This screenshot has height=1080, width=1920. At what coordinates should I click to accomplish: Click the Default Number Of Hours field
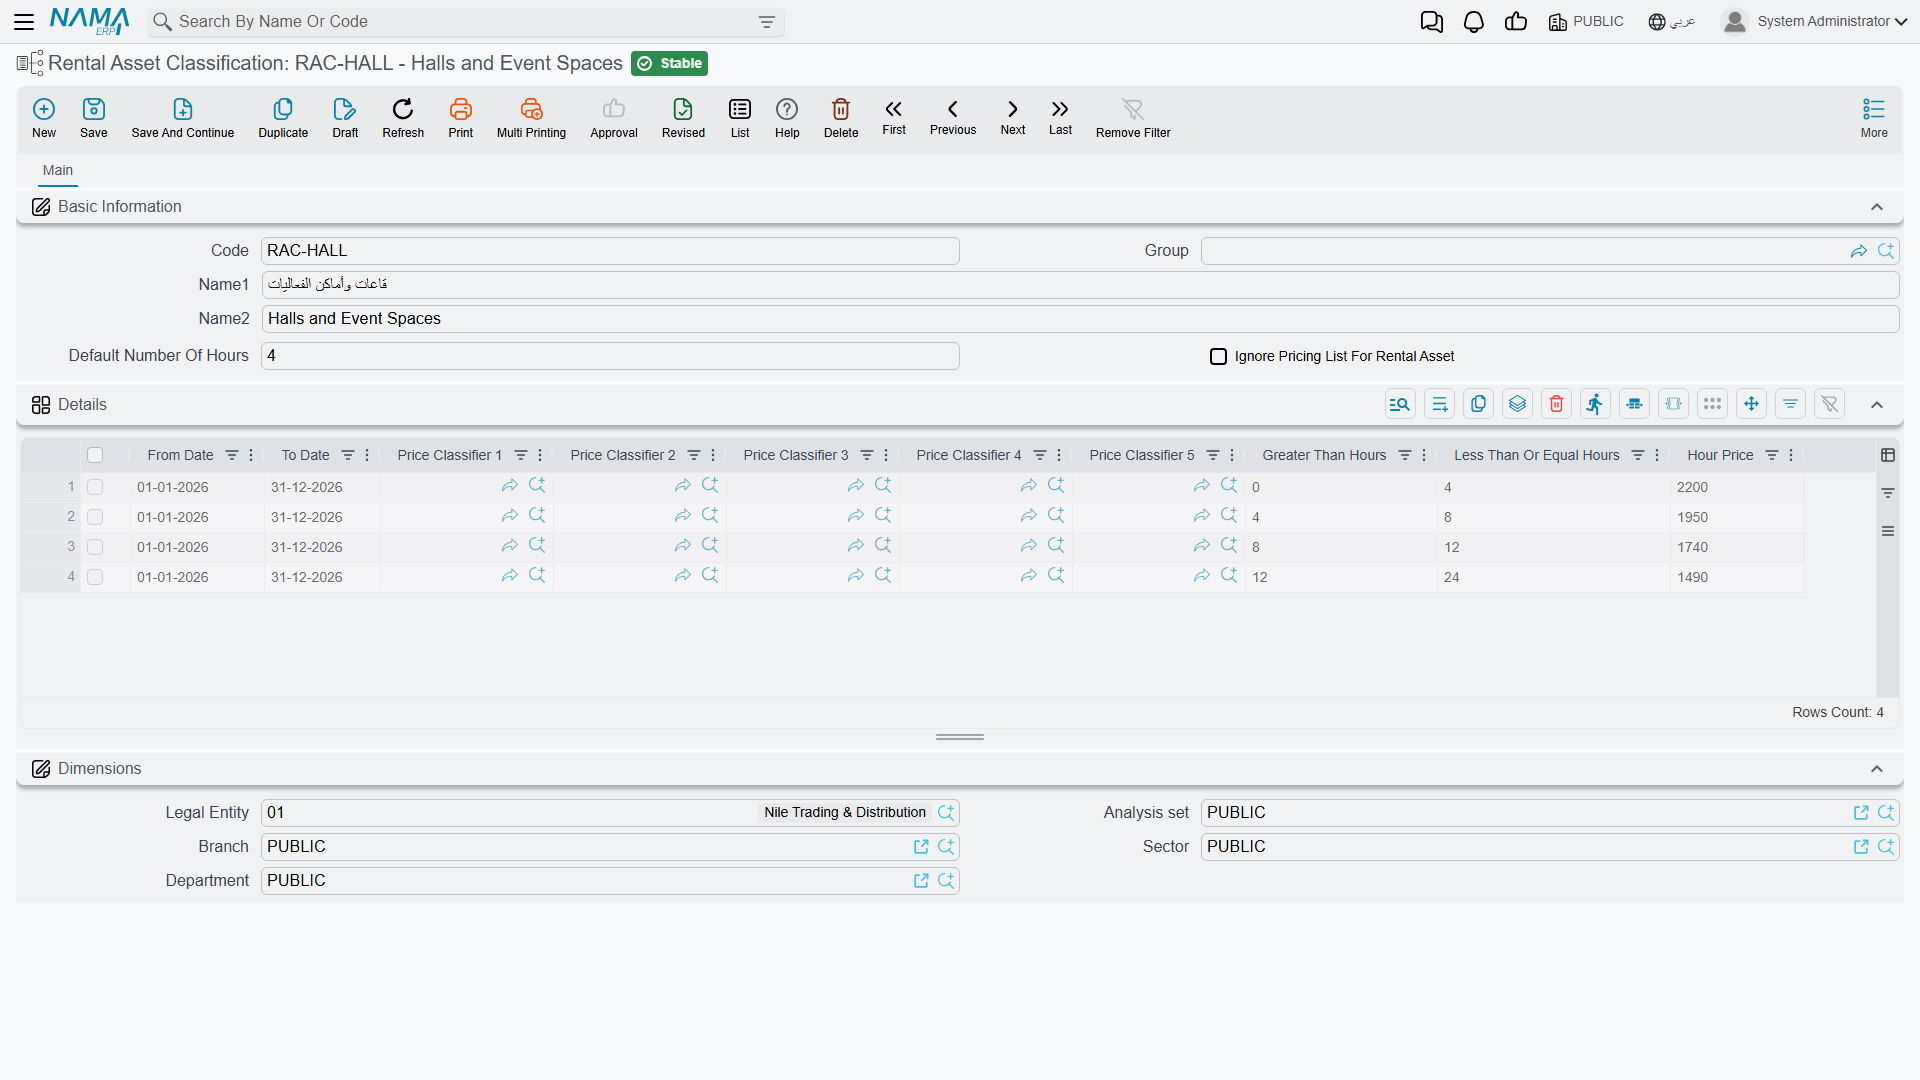pyautogui.click(x=610, y=356)
